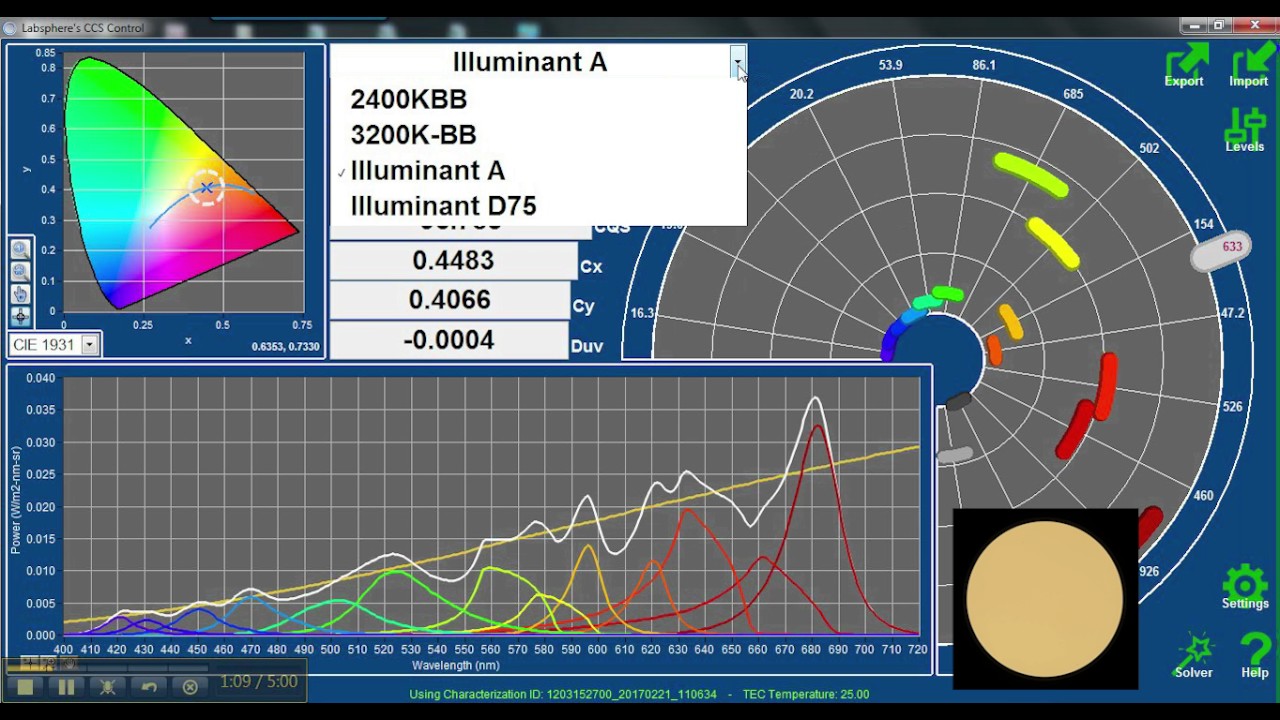Click the light gray channel bar below the dial
This screenshot has height=720, width=1280.
pyautogui.click(x=955, y=455)
